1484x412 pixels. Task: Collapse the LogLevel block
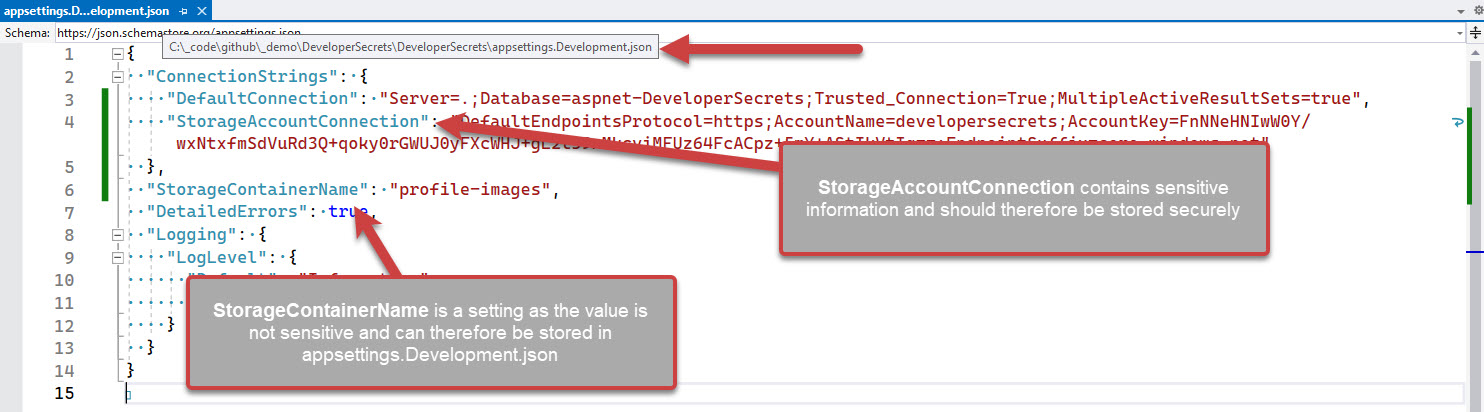point(118,258)
